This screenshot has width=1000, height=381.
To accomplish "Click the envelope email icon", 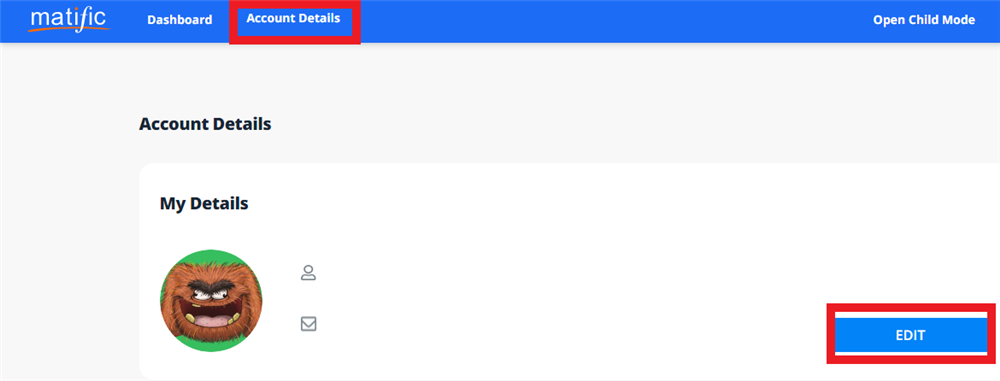I will click(309, 324).
